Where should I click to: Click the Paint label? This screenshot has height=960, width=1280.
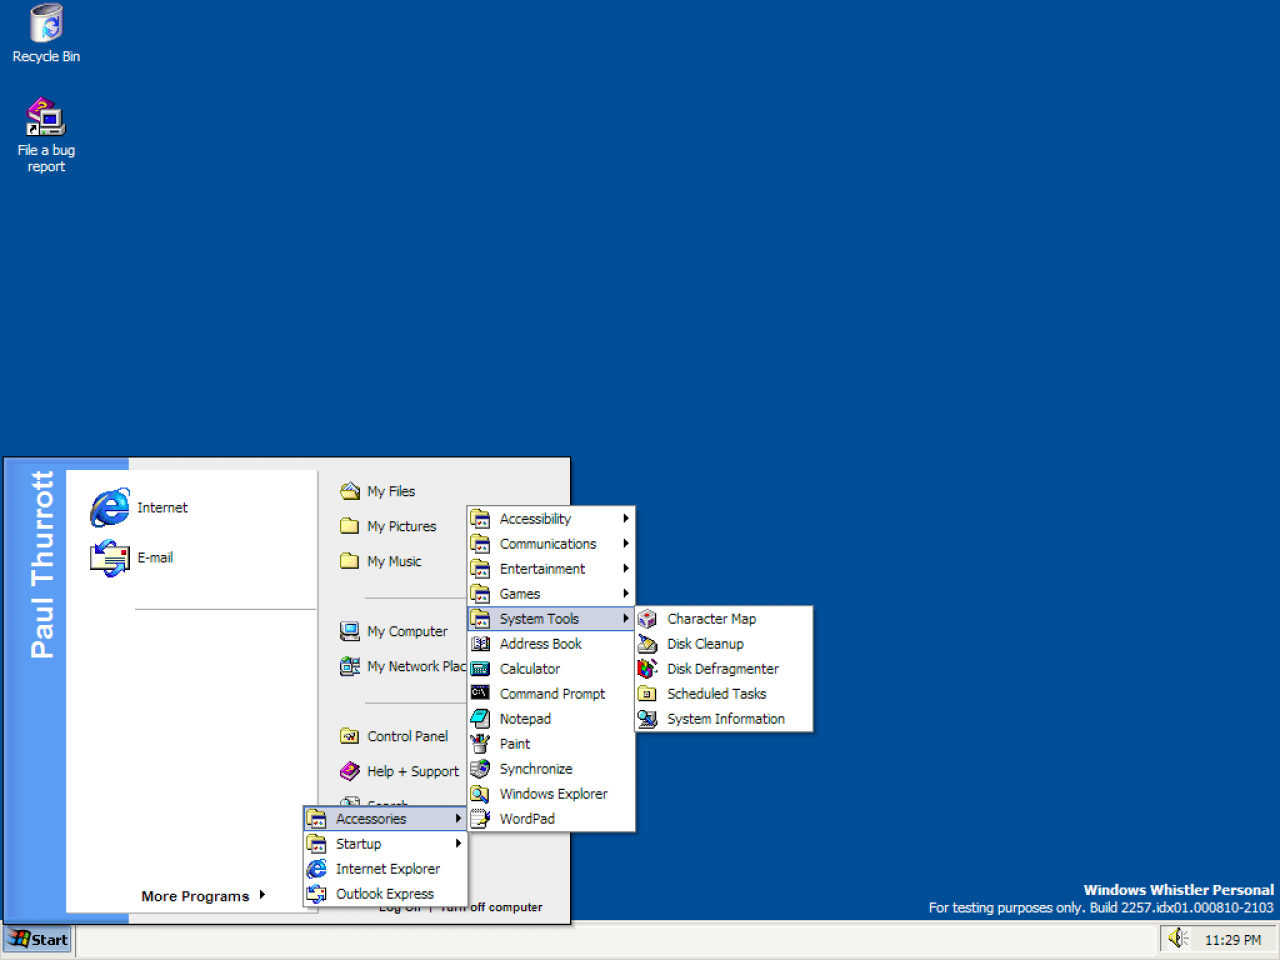coord(515,744)
